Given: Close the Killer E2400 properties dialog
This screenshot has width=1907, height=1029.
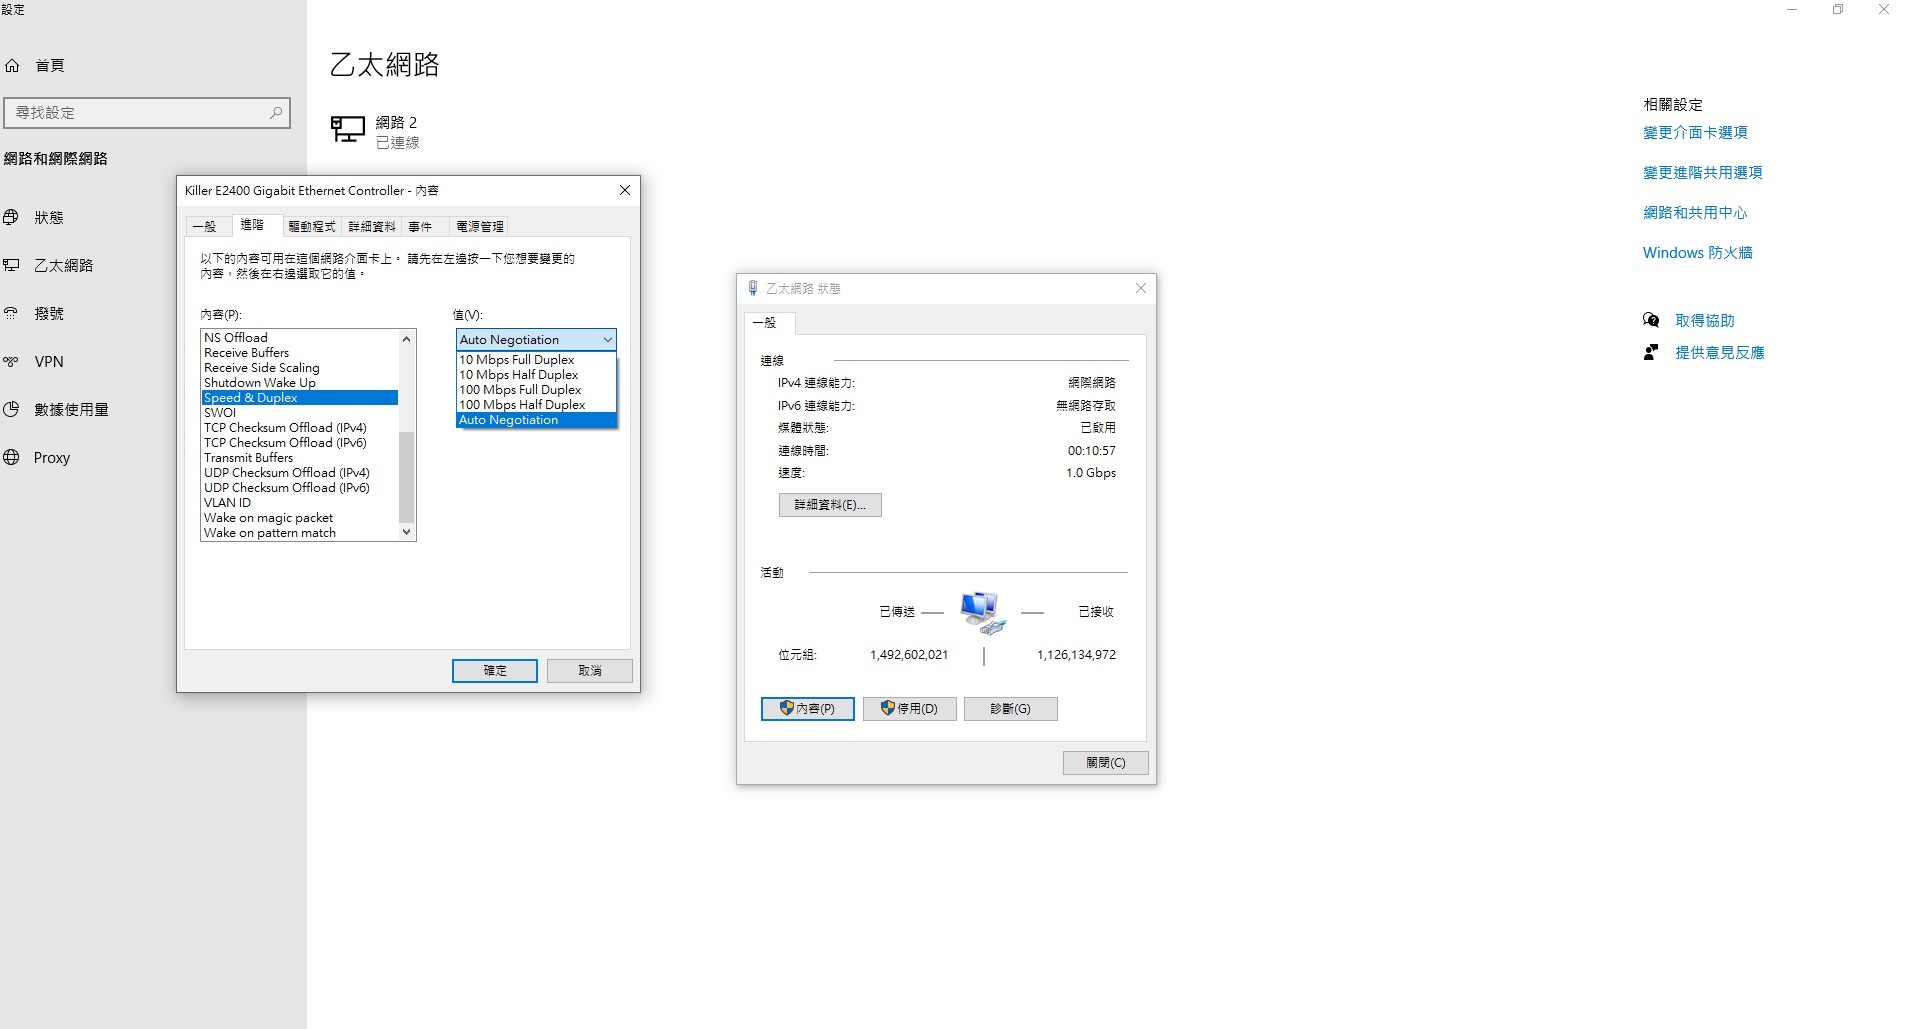Looking at the screenshot, I should pyautogui.click(x=625, y=190).
